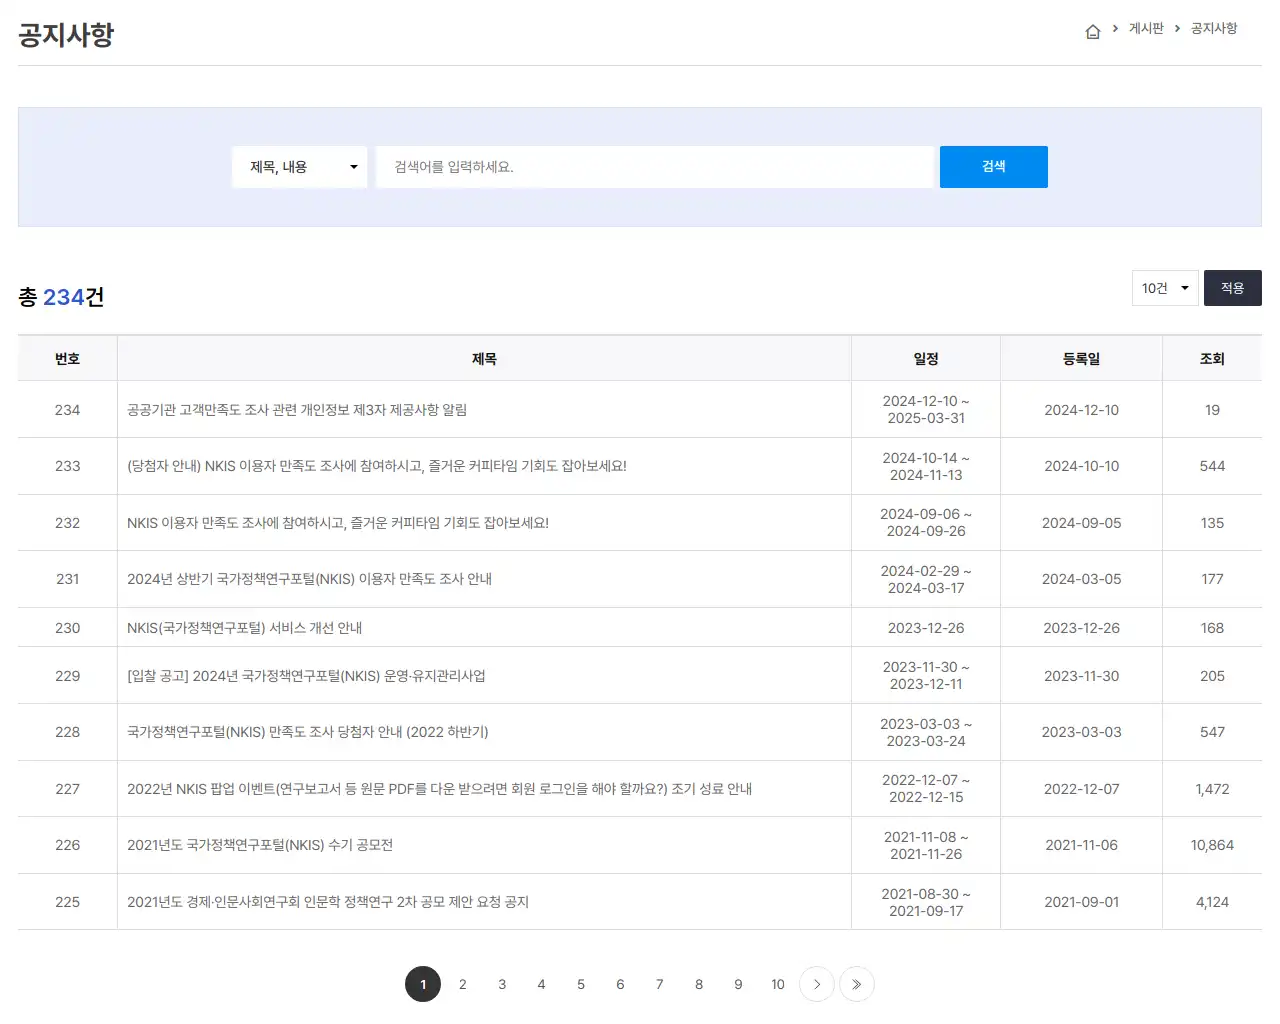1280x1024 pixels.
Task: Click the home icon in the breadcrumb
Action: [1093, 30]
